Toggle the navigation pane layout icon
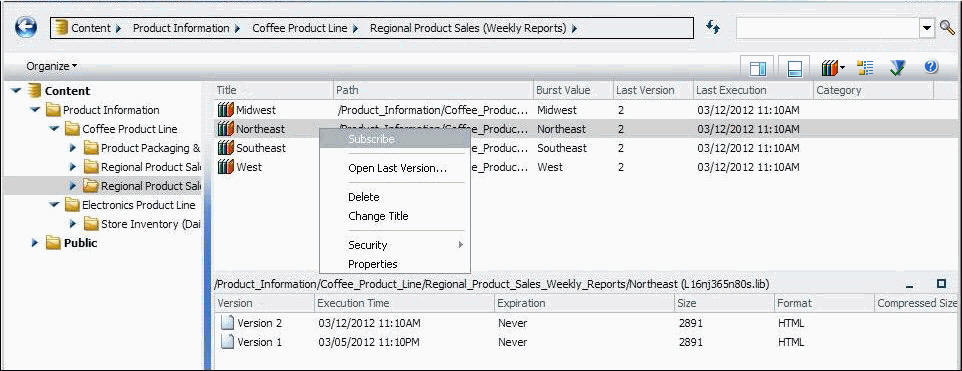 coord(757,67)
